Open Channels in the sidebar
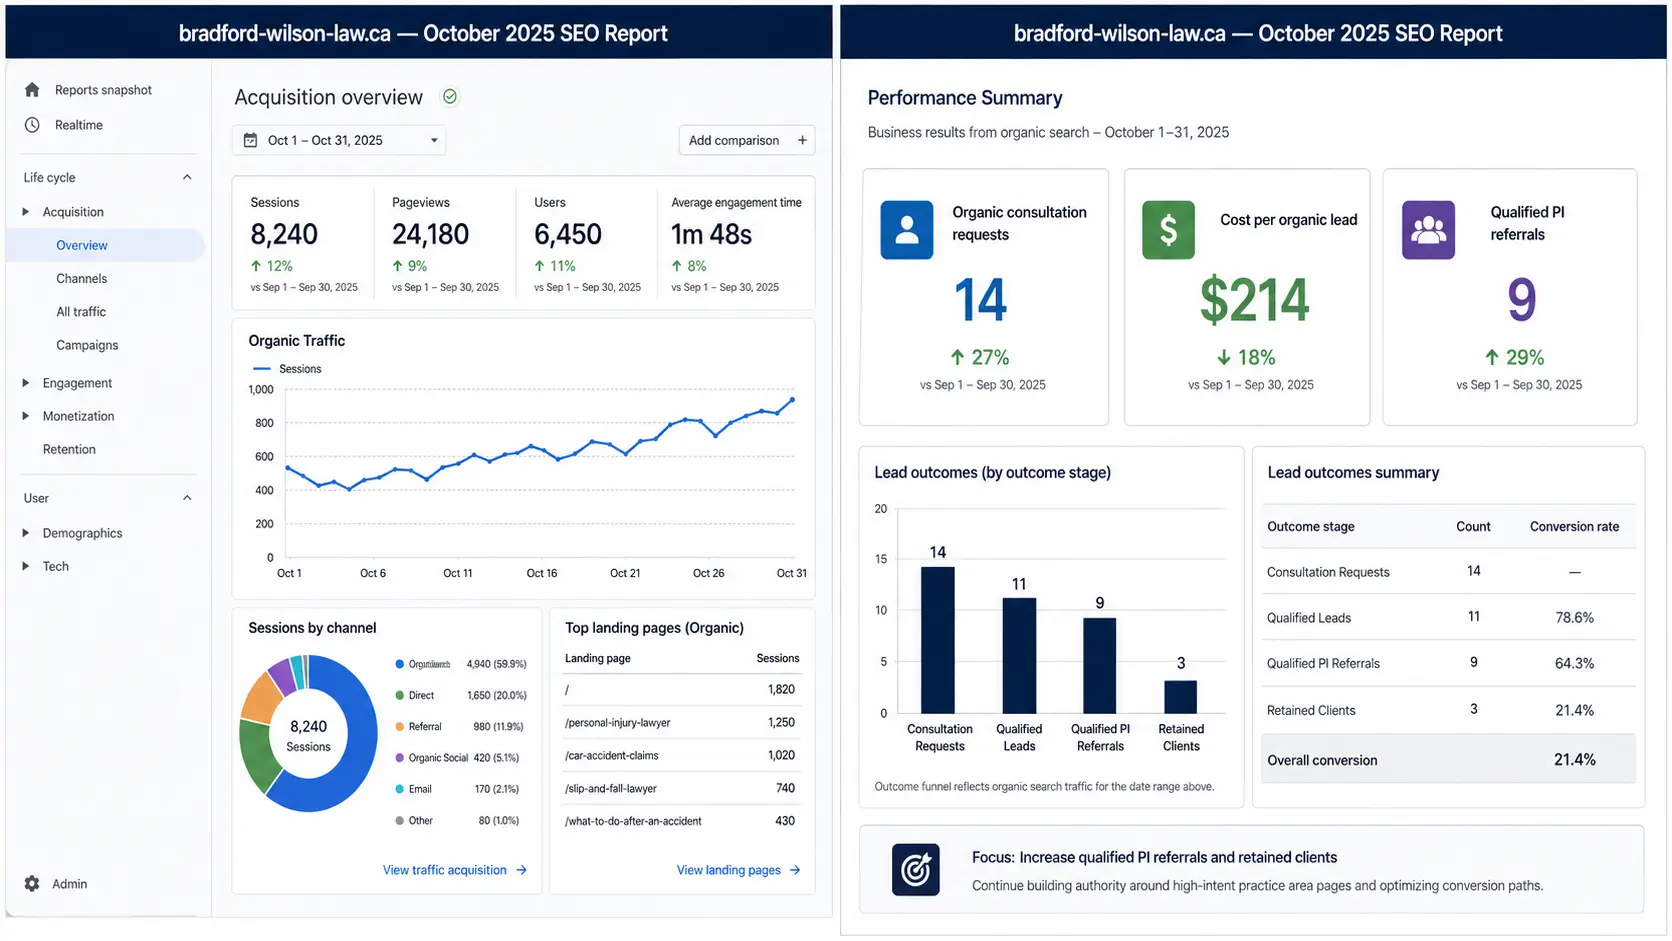The width and height of the screenshot is (1672, 941). tap(82, 279)
